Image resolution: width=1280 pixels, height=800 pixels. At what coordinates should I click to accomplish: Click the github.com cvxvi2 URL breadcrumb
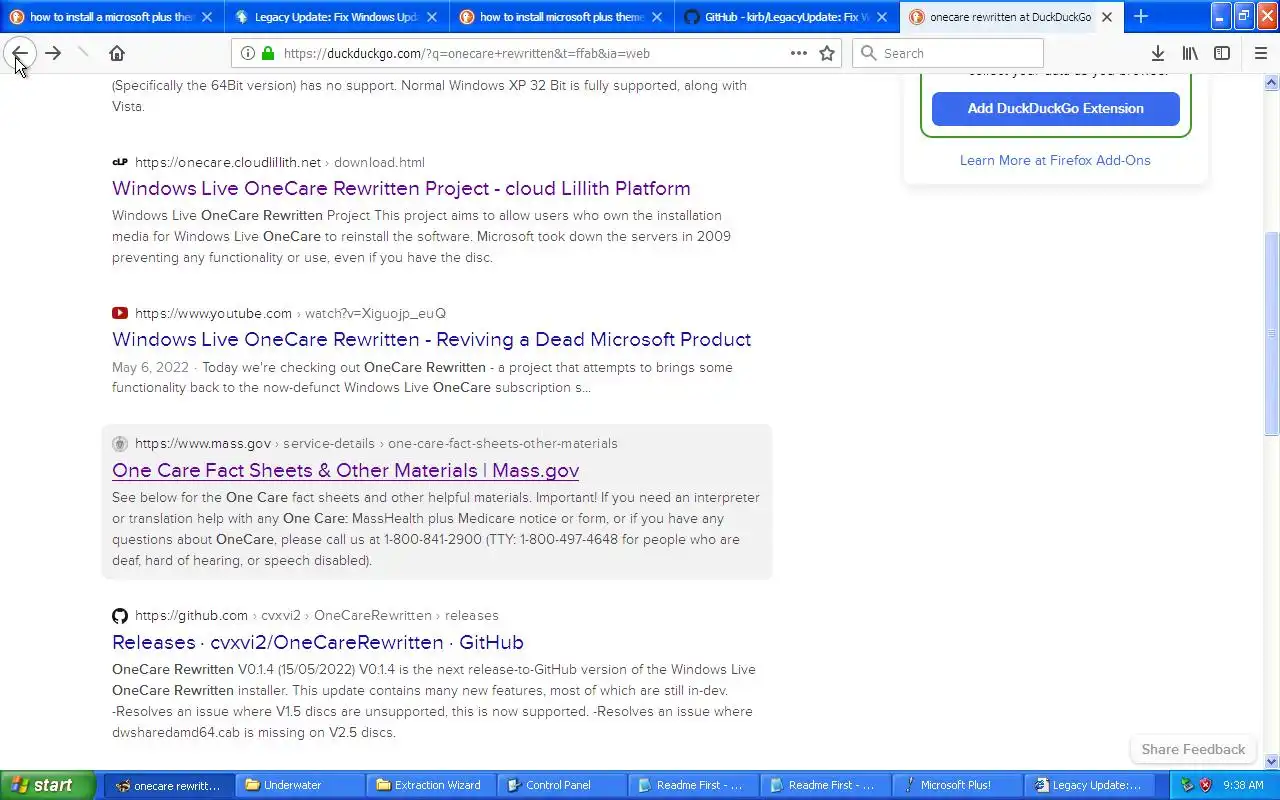[317, 615]
